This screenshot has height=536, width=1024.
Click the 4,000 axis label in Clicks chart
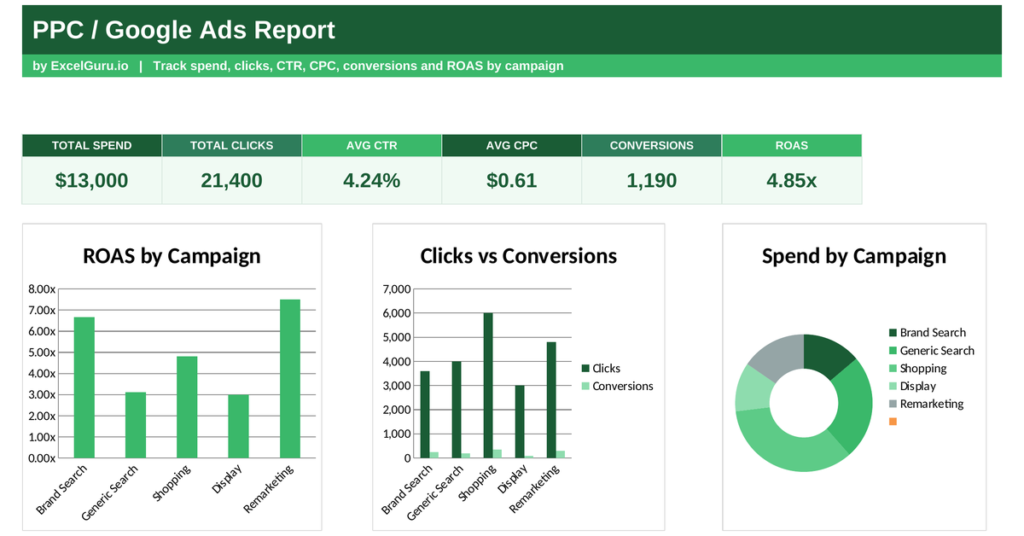(397, 362)
